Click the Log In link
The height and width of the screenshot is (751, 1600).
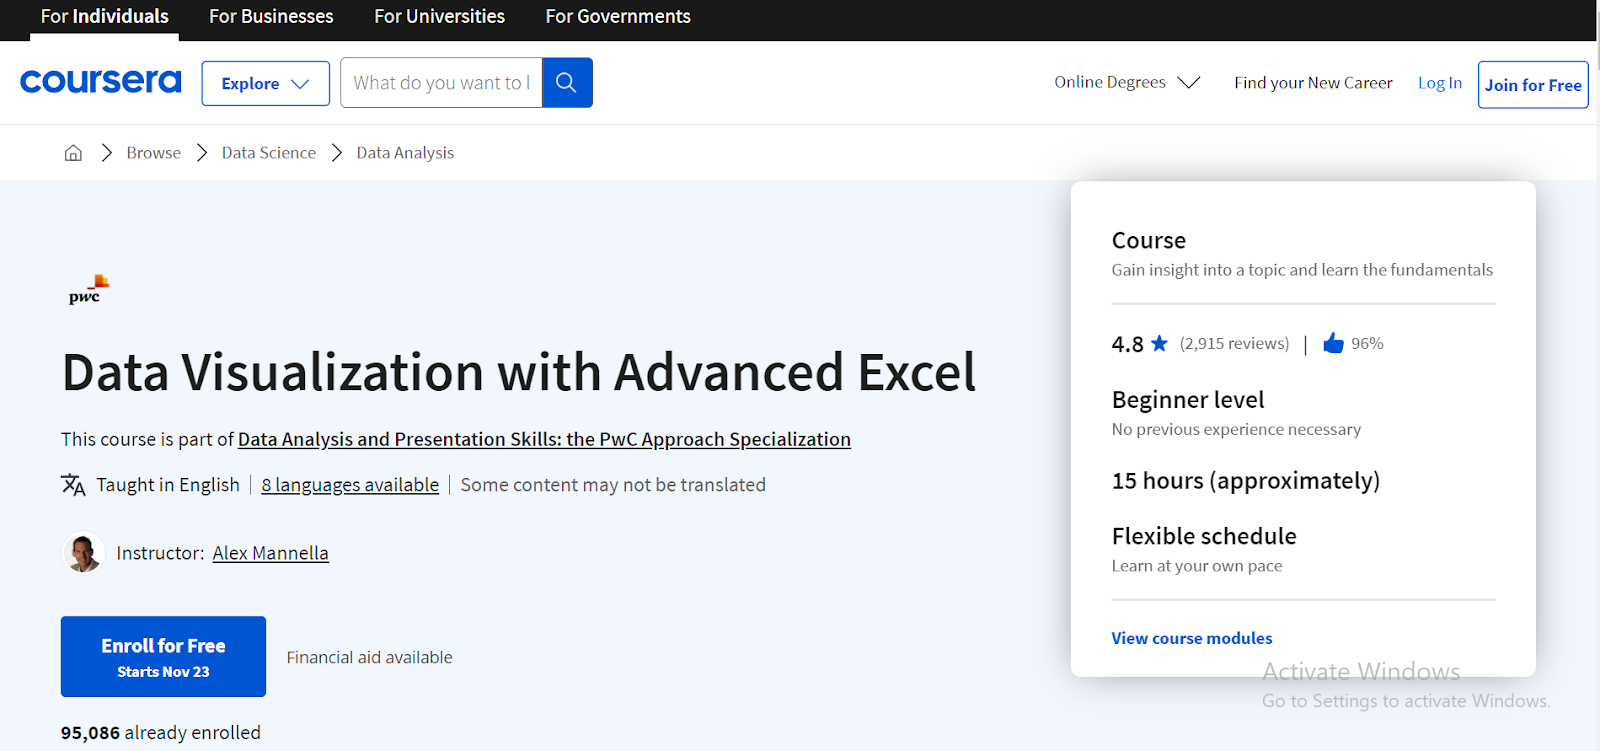click(x=1440, y=83)
